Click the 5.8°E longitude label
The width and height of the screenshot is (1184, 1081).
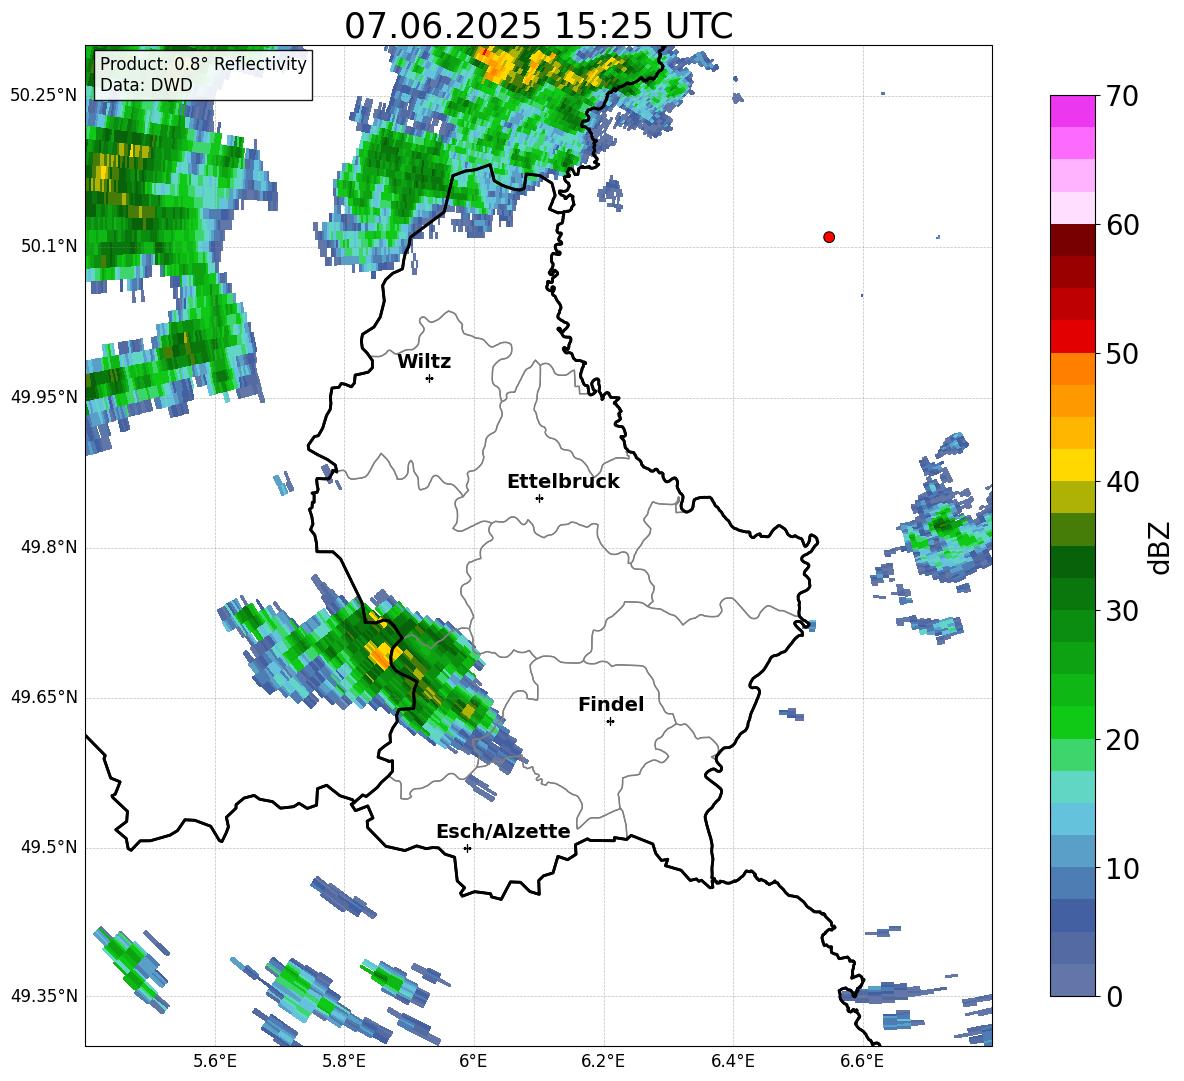coord(344,1061)
